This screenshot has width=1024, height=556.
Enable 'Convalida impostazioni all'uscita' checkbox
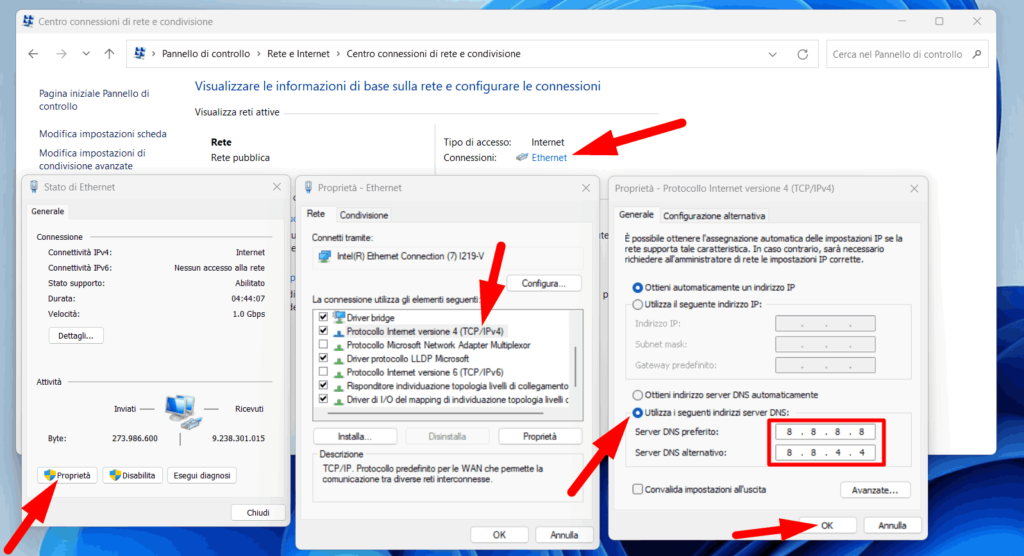pyautogui.click(x=637, y=489)
